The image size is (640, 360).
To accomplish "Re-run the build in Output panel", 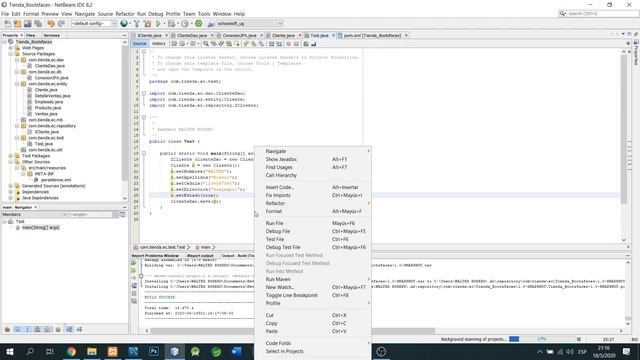I will [134, 262].
